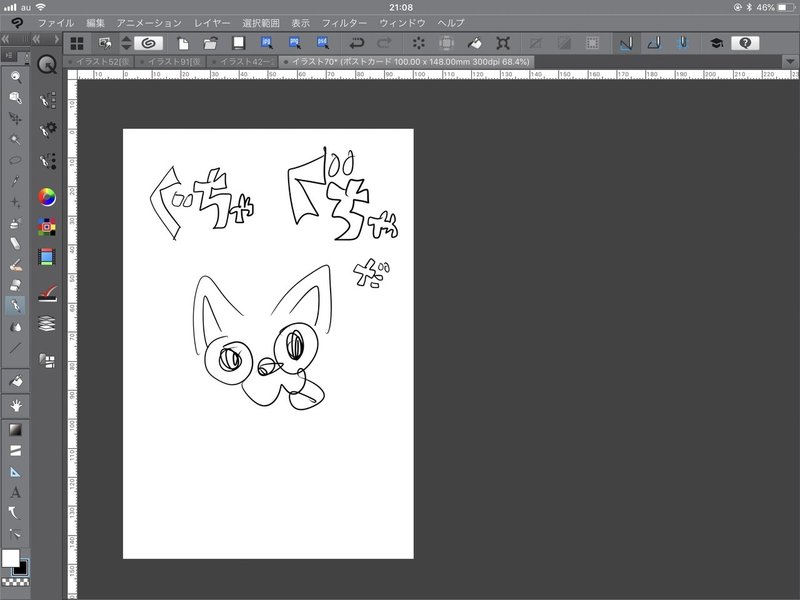Click the Scale/Rotate transform icon
The image size is (800, 600).
[503, 43]
